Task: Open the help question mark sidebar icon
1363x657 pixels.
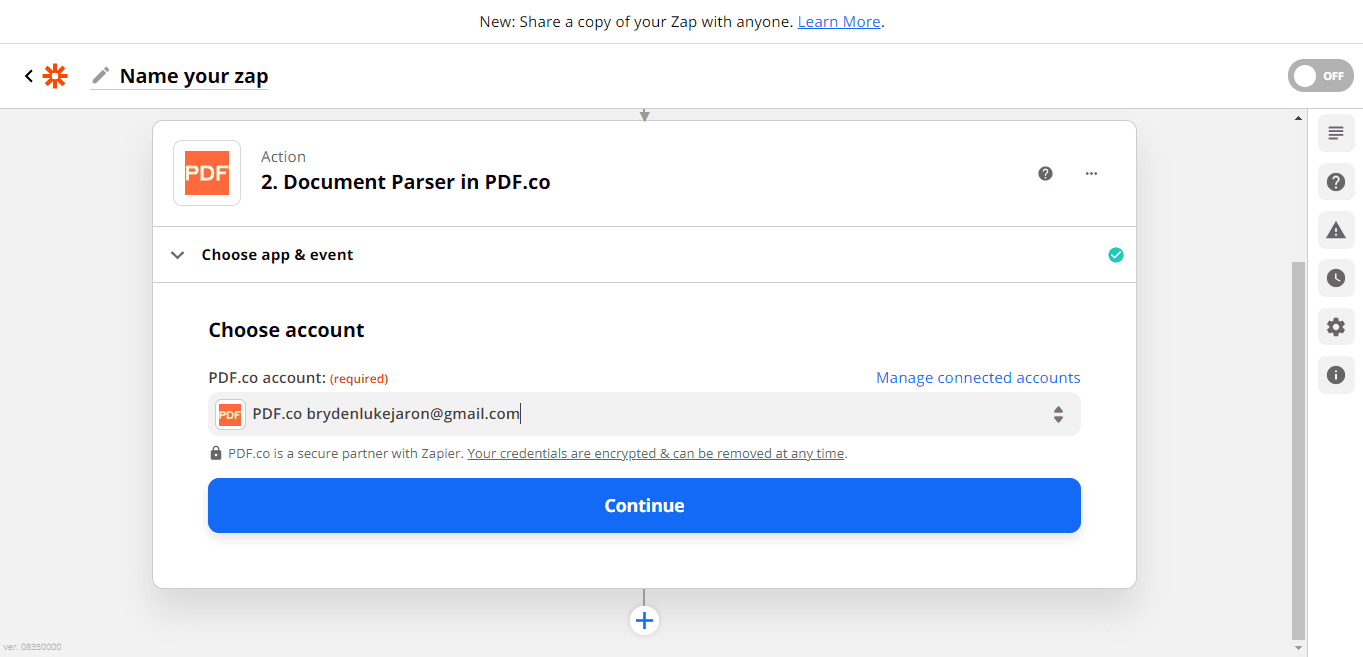Action: click(x=1336, y=182)
